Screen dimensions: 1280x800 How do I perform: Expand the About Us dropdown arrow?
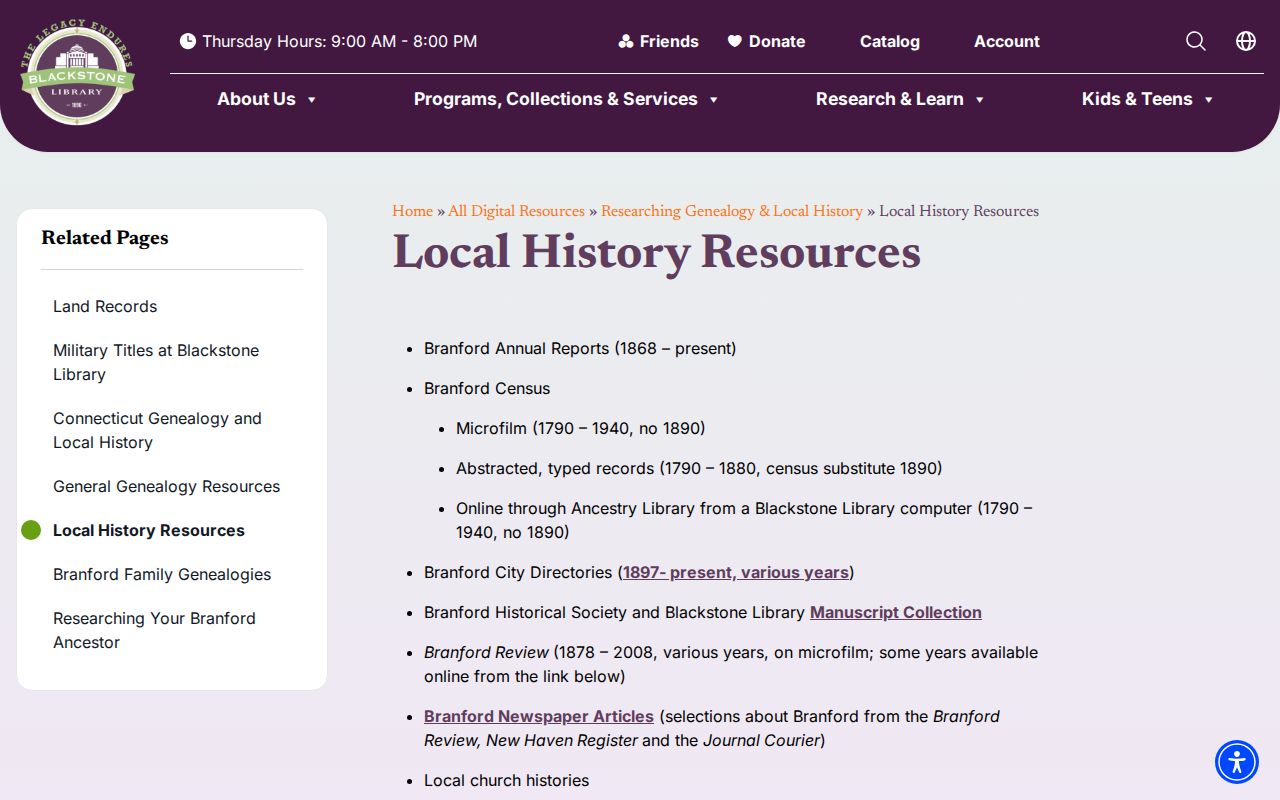[311, 100]
